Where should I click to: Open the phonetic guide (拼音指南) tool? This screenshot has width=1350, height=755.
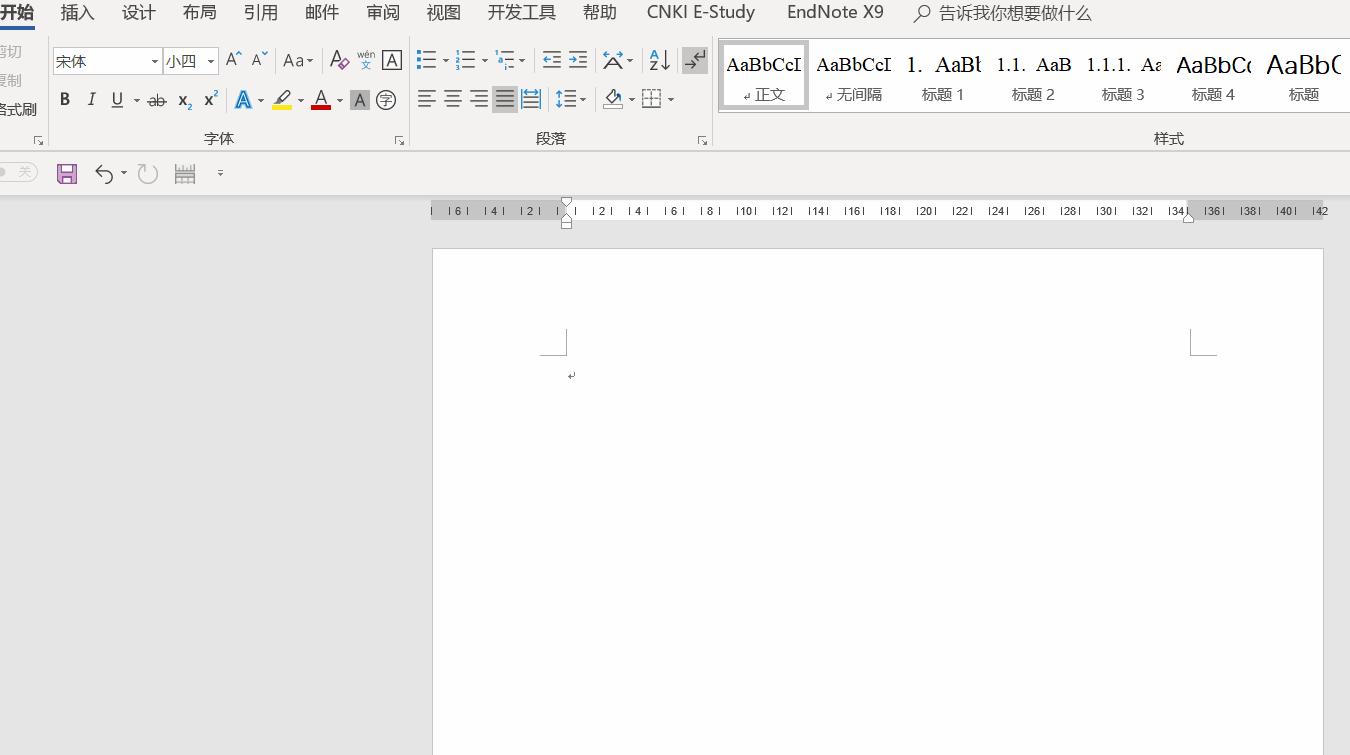click(x=365, y=60)
